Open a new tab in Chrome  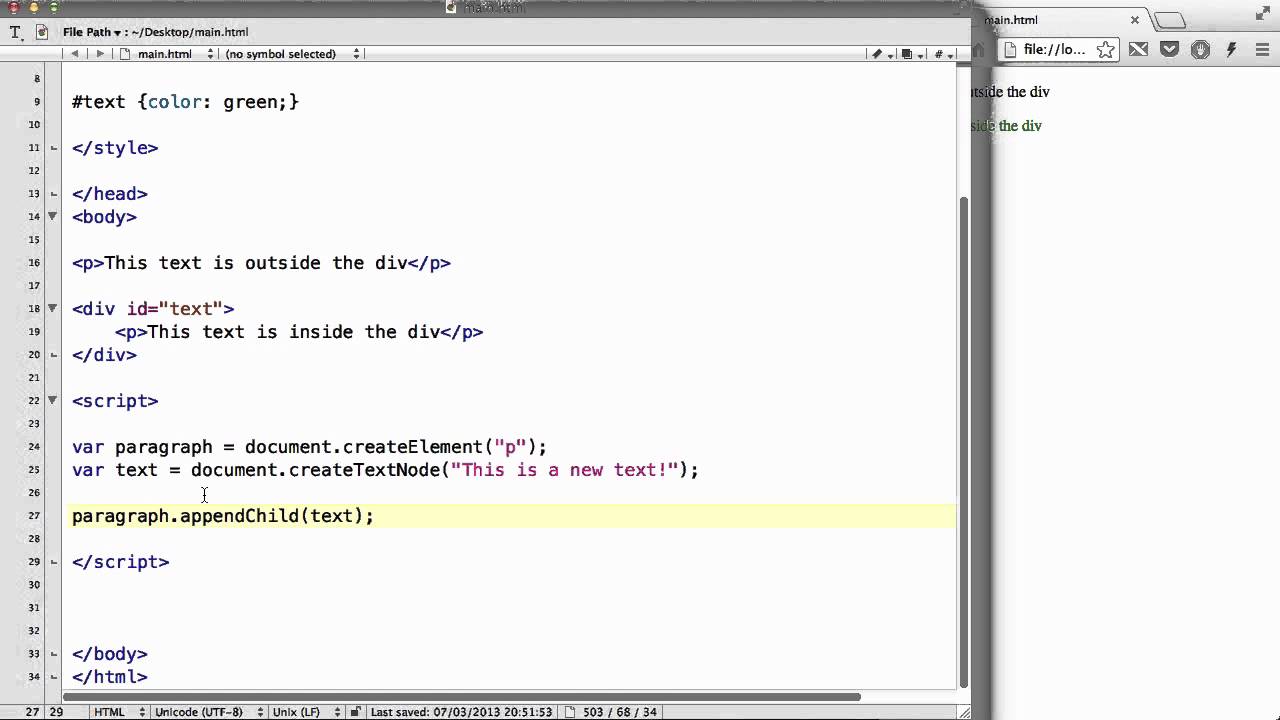[x=1169, y=20]
